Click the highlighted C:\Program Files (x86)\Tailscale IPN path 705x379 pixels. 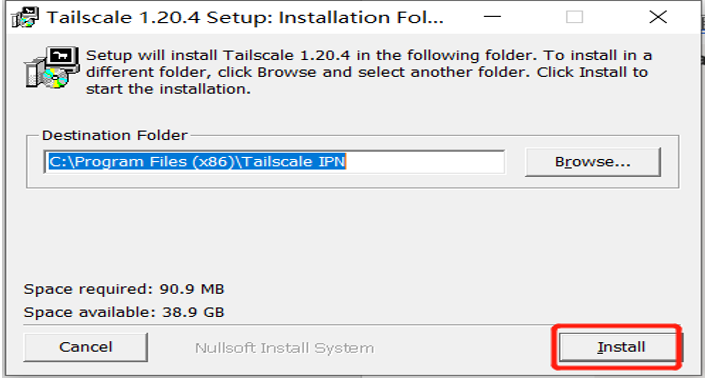click(197, 161)
